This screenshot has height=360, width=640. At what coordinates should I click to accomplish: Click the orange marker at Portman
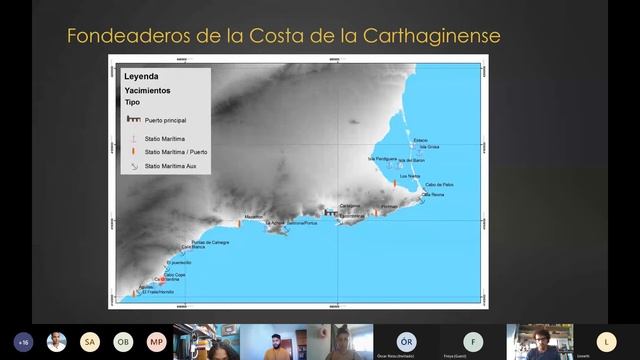pyautogui.click(x=376, y=212)
